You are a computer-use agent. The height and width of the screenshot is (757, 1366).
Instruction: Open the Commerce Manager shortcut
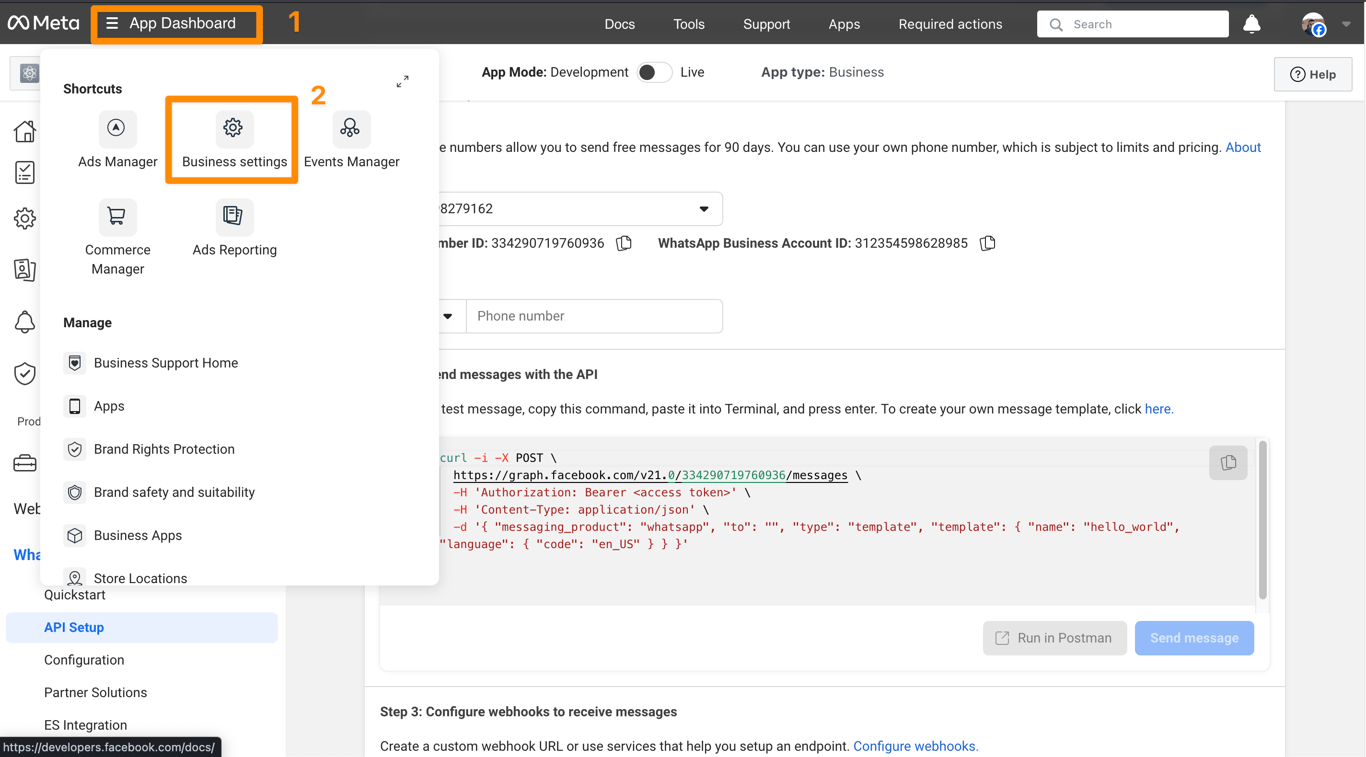click(x=117, y=238)
